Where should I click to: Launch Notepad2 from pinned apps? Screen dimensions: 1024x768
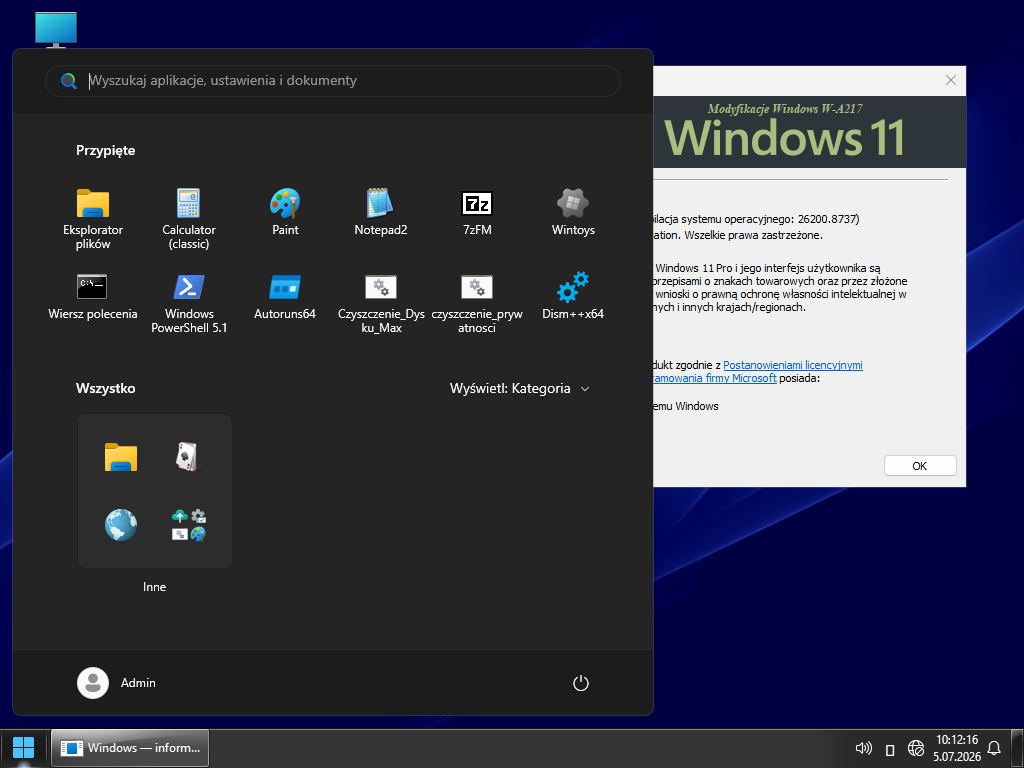381,213
